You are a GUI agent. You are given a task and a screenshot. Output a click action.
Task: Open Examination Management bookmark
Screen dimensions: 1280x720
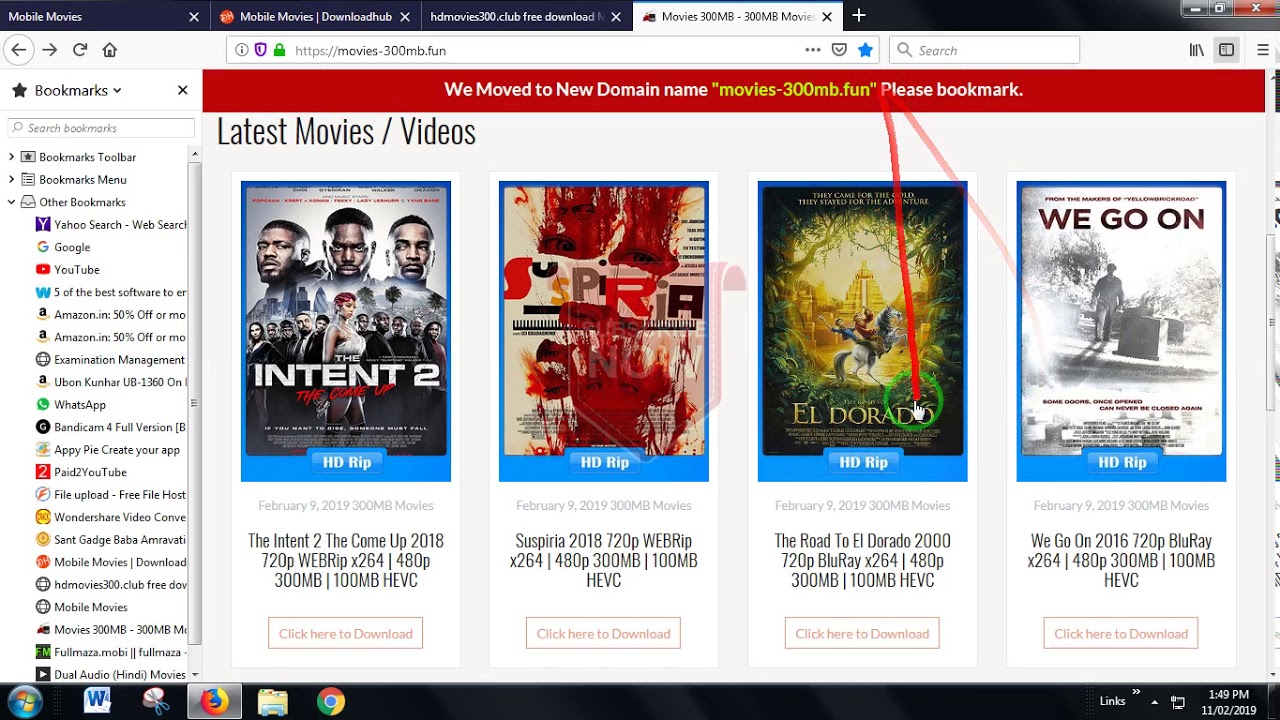[111, 360]
